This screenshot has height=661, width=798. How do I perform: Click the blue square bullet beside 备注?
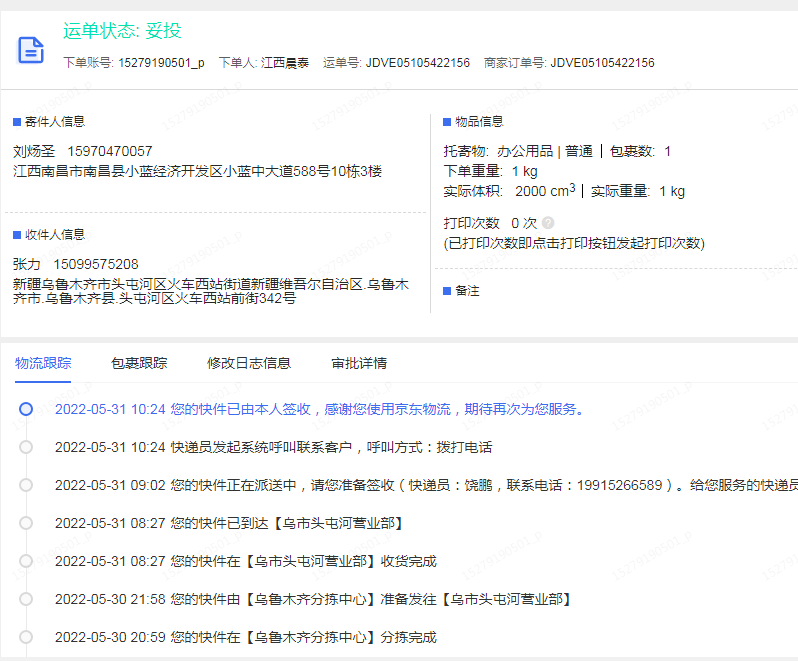[x=447, y=291]
